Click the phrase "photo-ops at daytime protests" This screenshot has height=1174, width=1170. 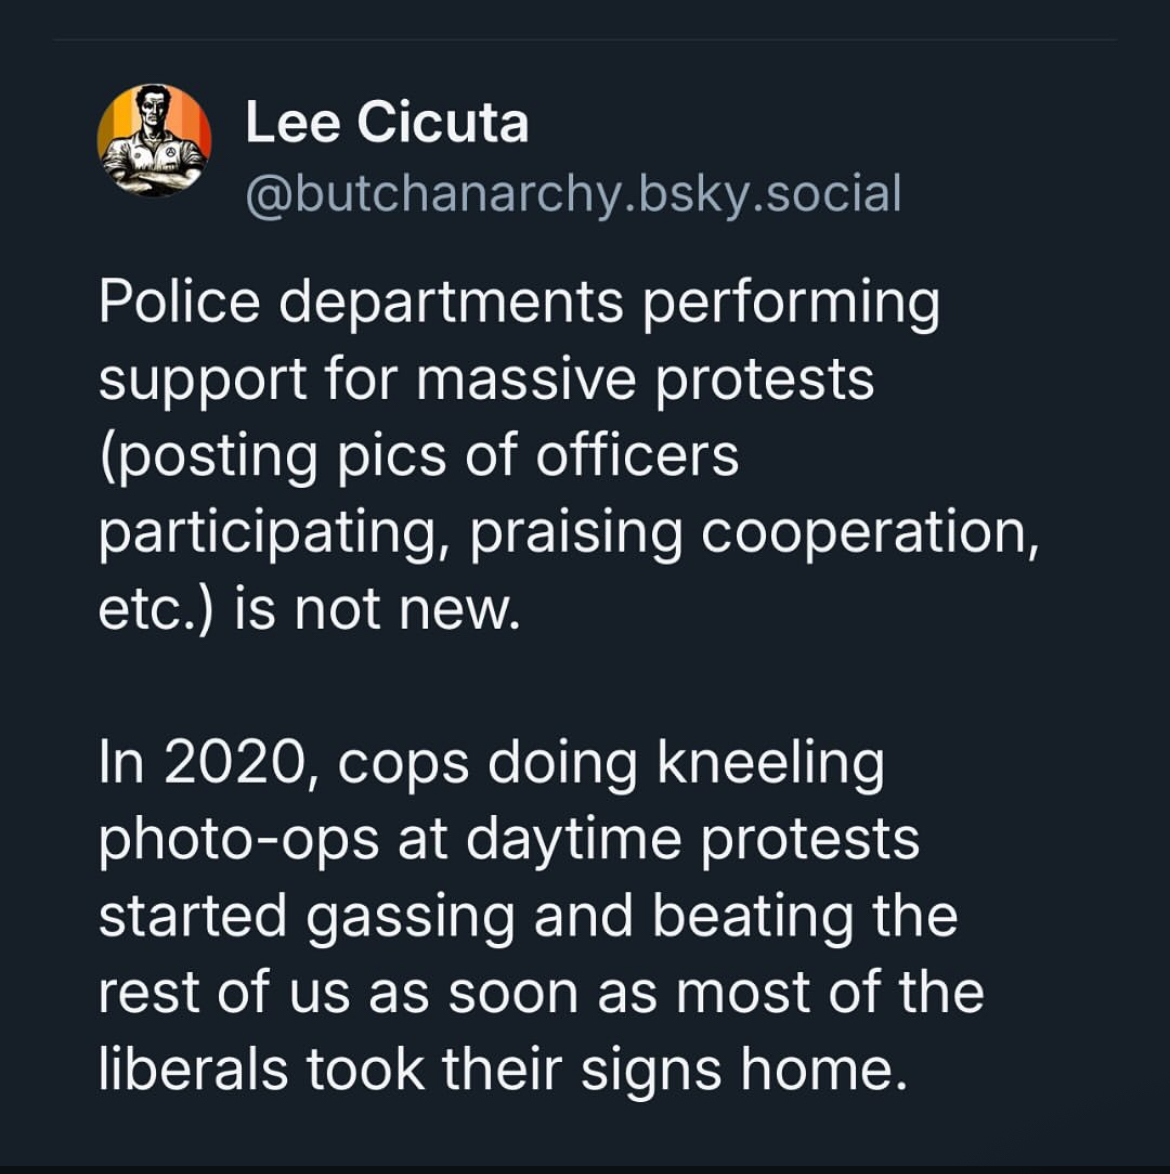[508, 839]
